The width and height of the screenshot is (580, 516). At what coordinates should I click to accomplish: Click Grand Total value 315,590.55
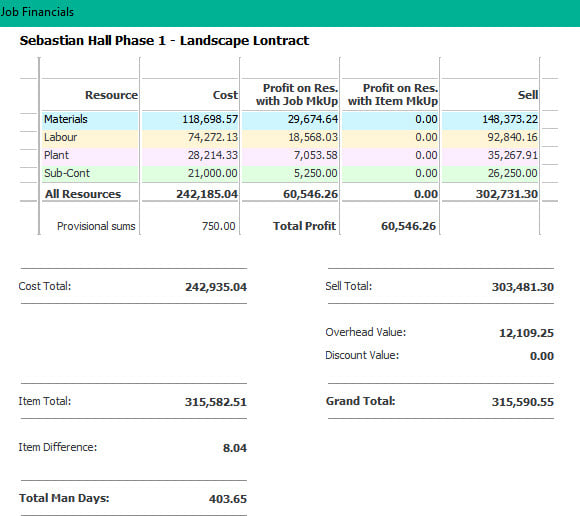pos(523,402)
